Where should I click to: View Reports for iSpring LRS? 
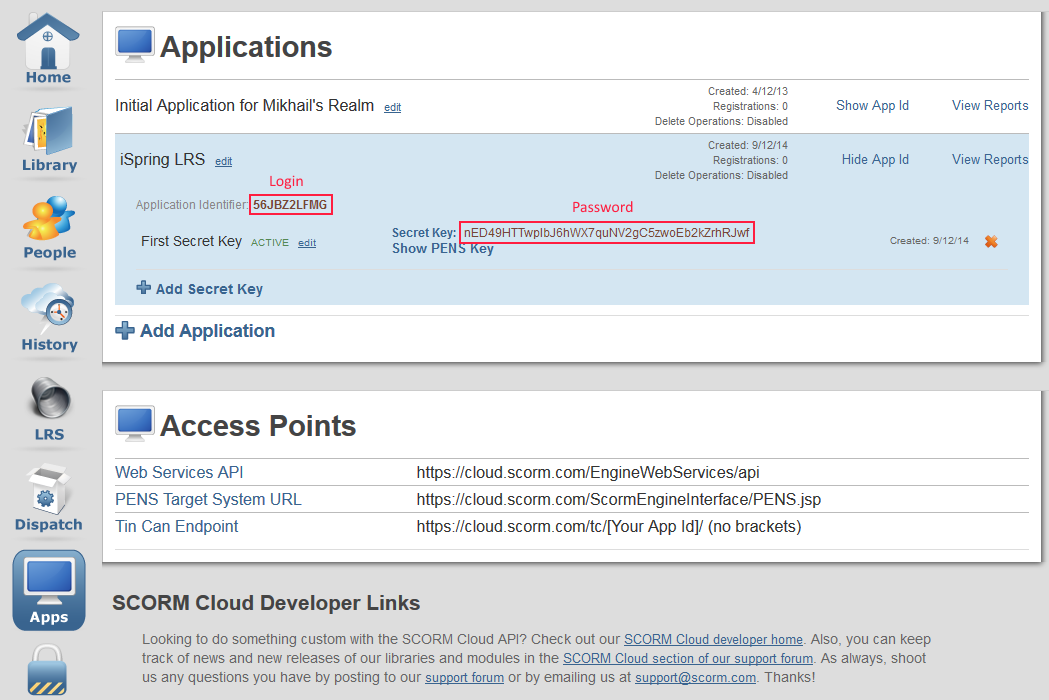pyautogui.click(x=989, y=159)
